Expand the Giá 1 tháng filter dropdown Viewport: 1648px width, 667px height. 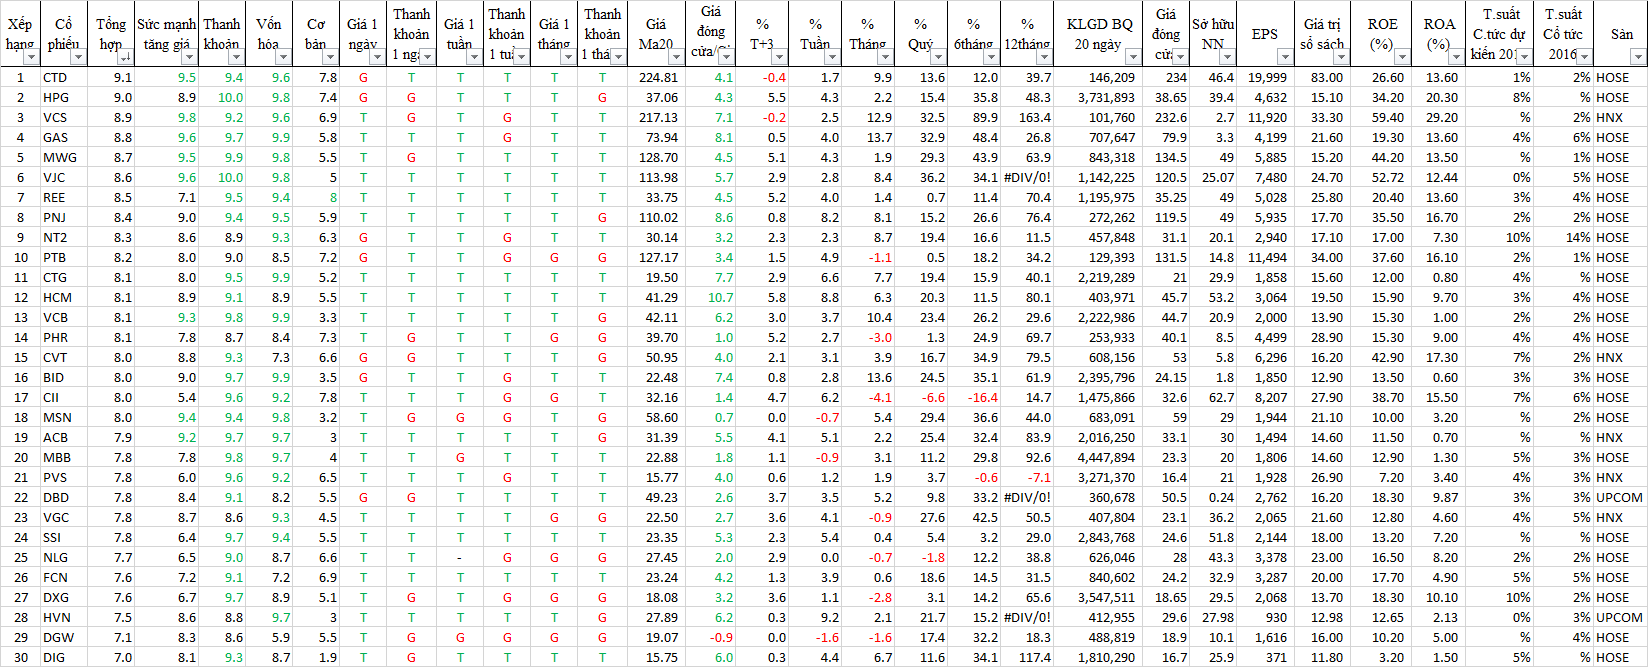click(570, 57)
